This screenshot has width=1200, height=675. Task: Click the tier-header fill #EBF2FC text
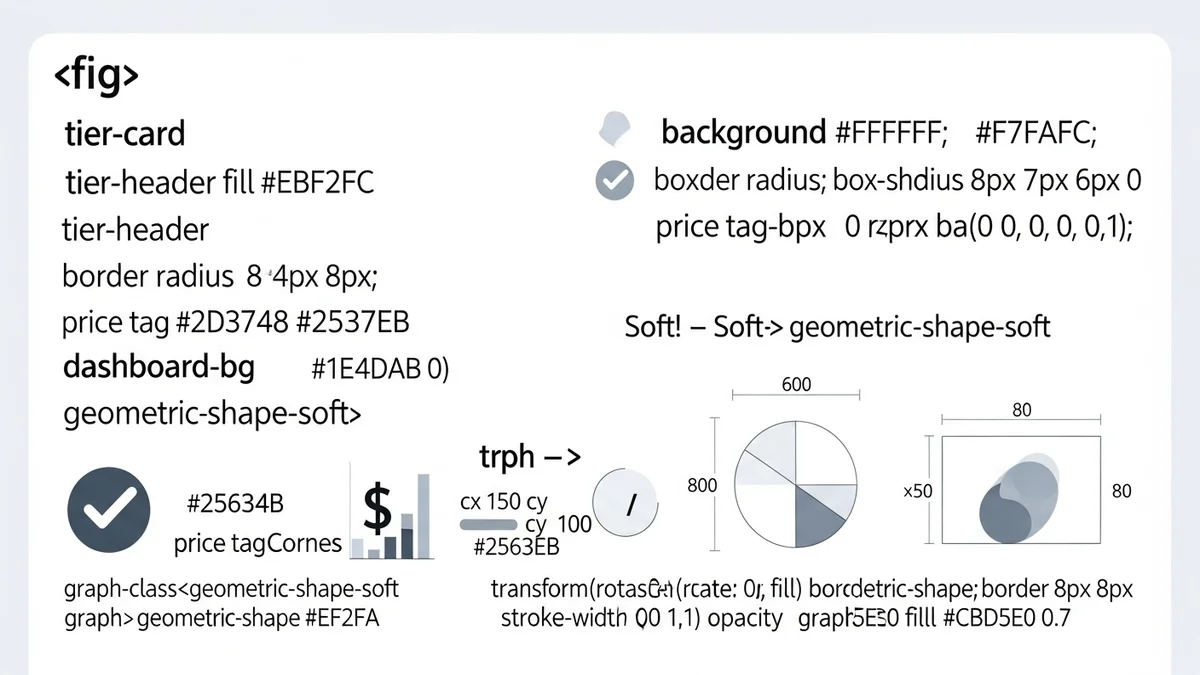click(220, 183)
